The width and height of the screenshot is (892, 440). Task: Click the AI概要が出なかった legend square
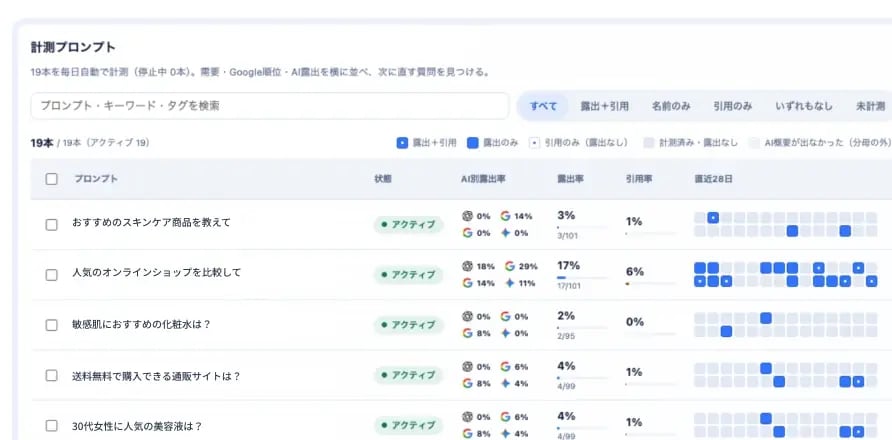pos(754,143)
